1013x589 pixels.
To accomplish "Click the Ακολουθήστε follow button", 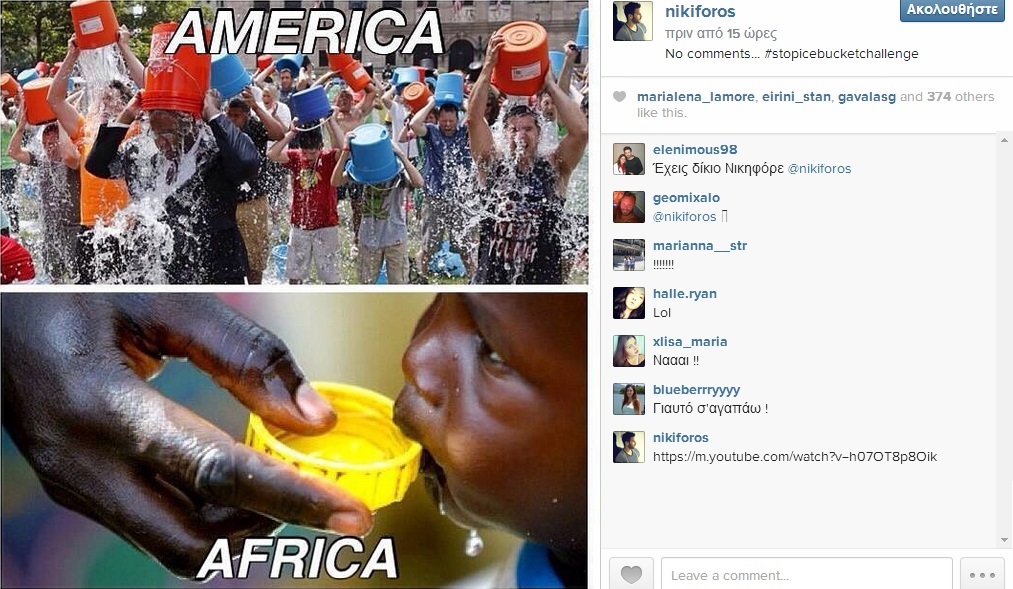I will 952,10.
